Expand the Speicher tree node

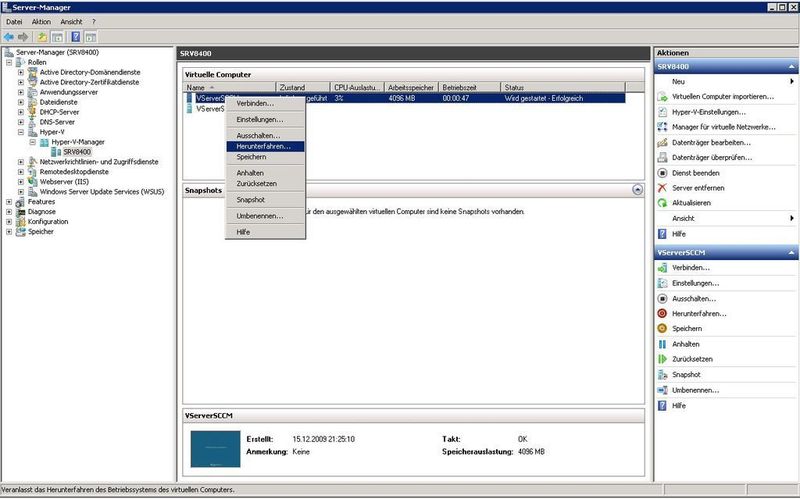tap(9, 232)
